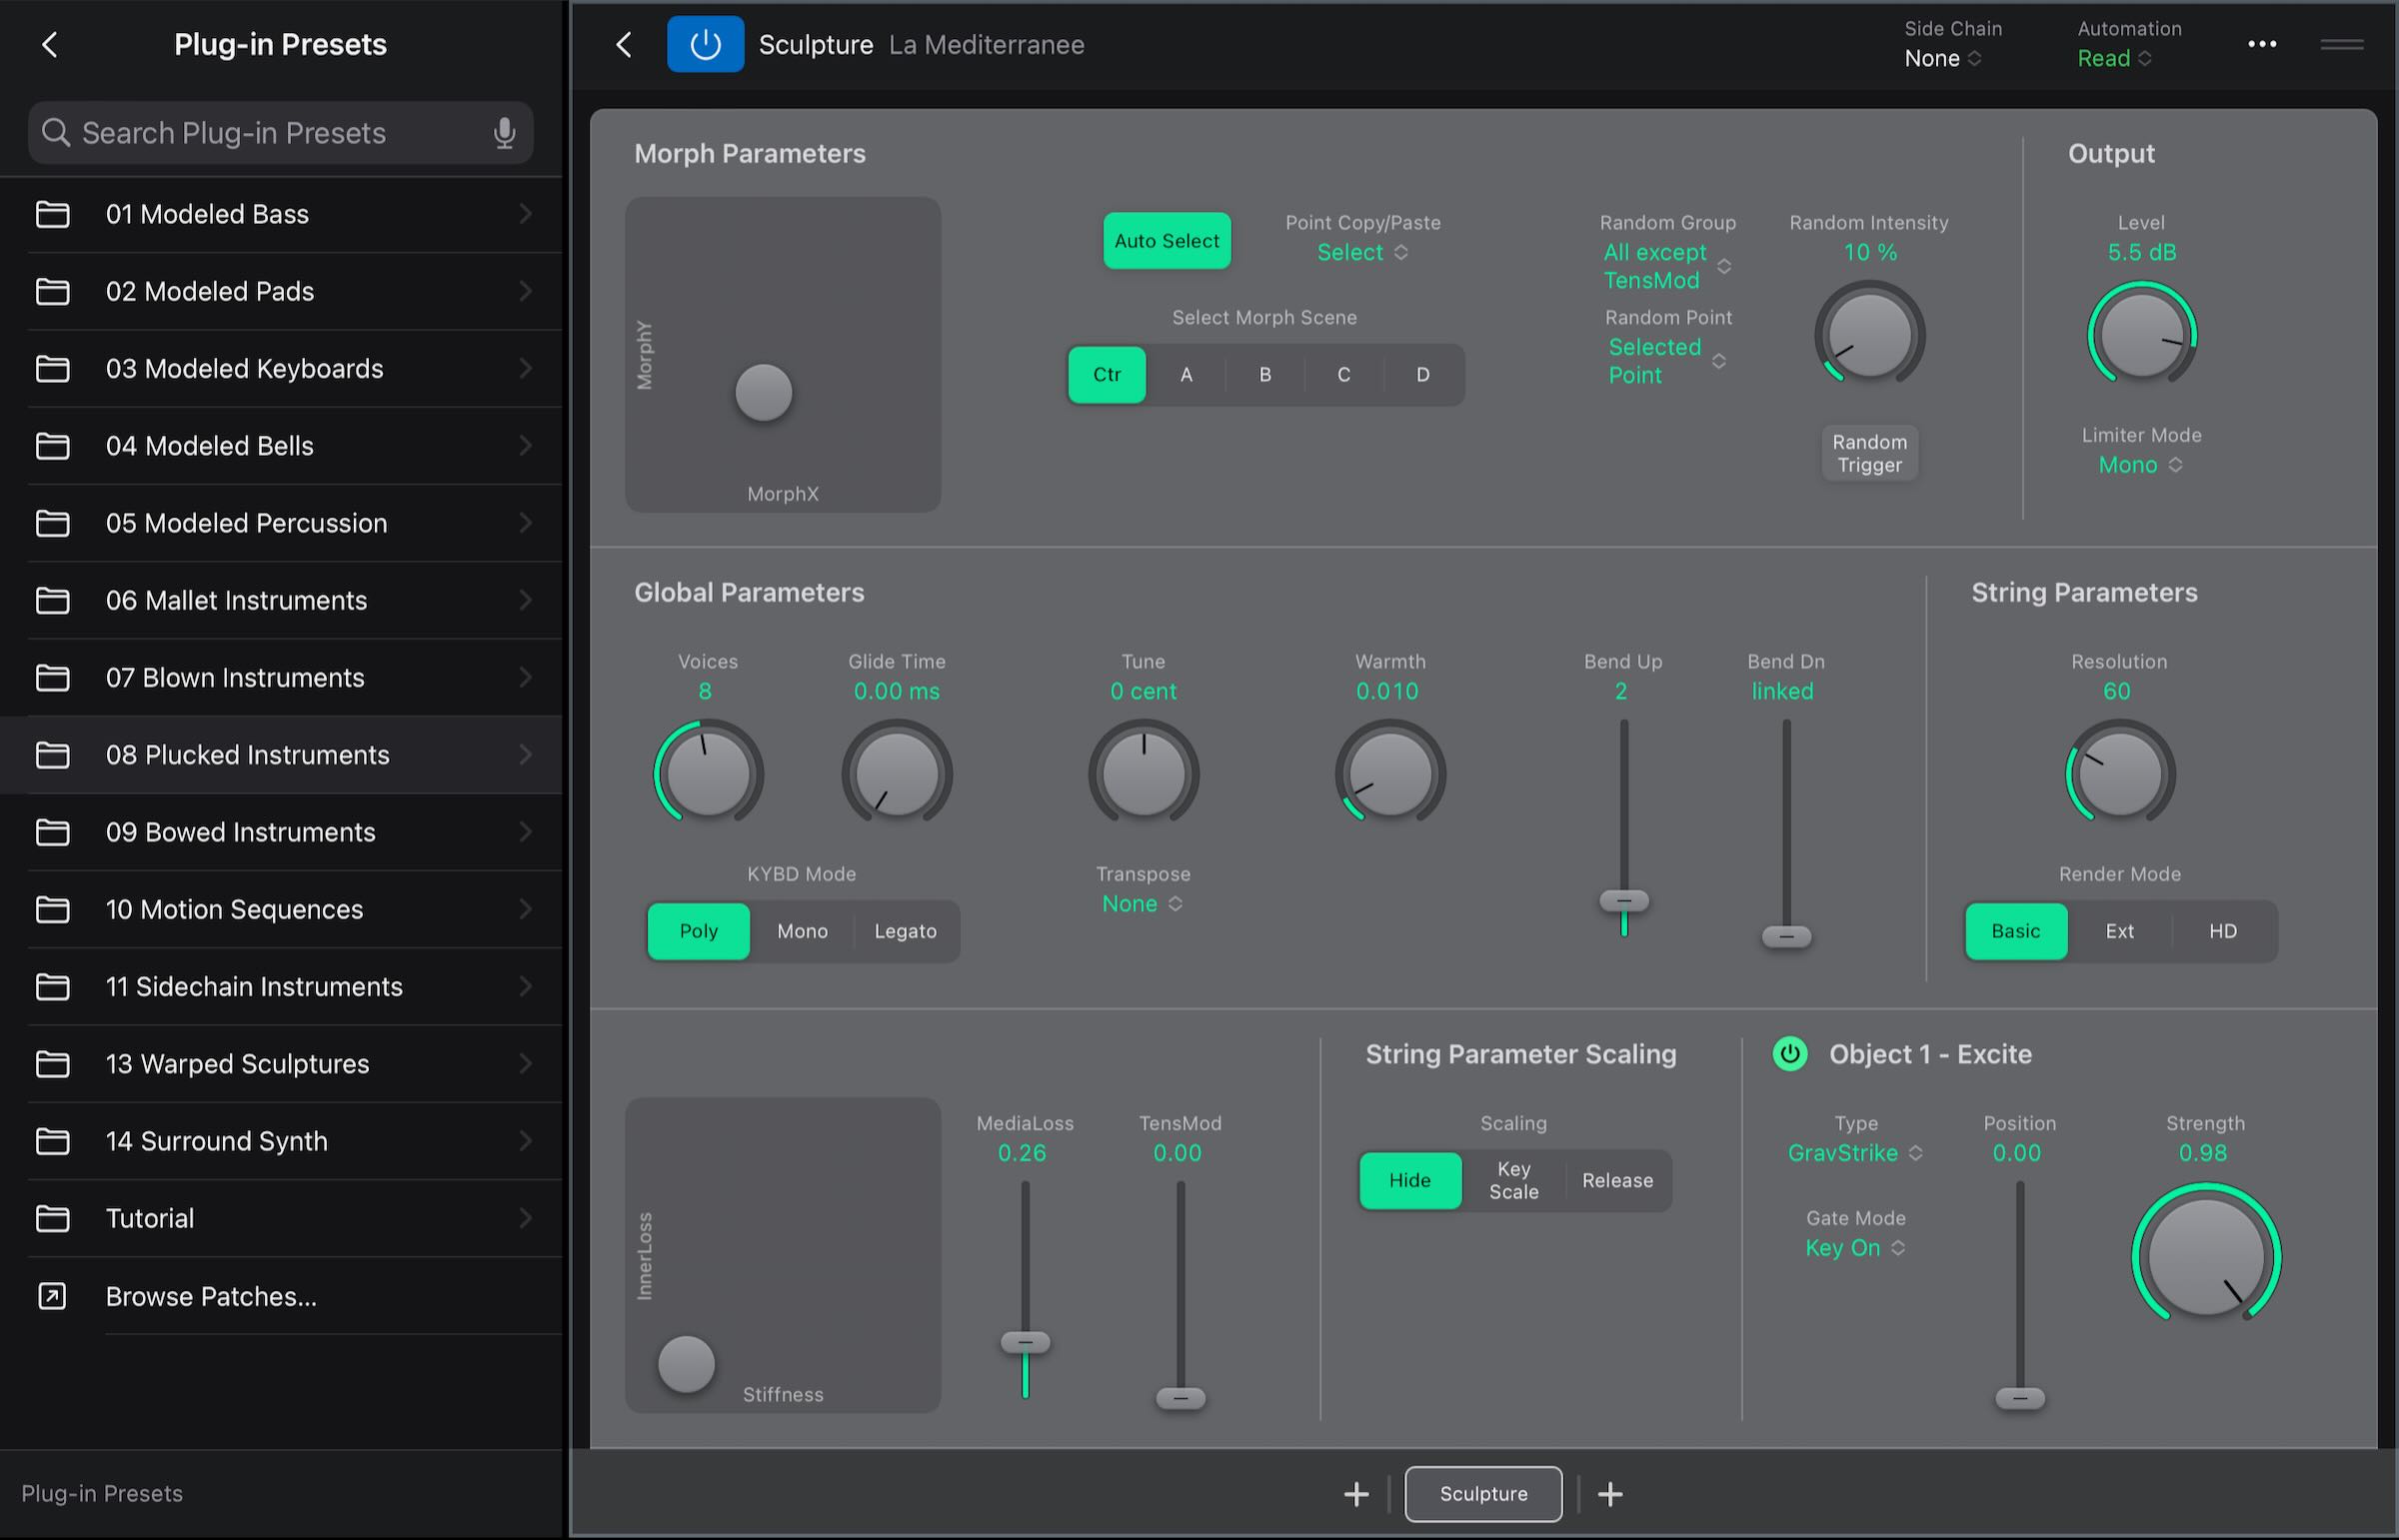This screenshot has width=2399, height=1540.
Task: Click the back arrow in Plug-in Presets header
Action: (50, 44)
